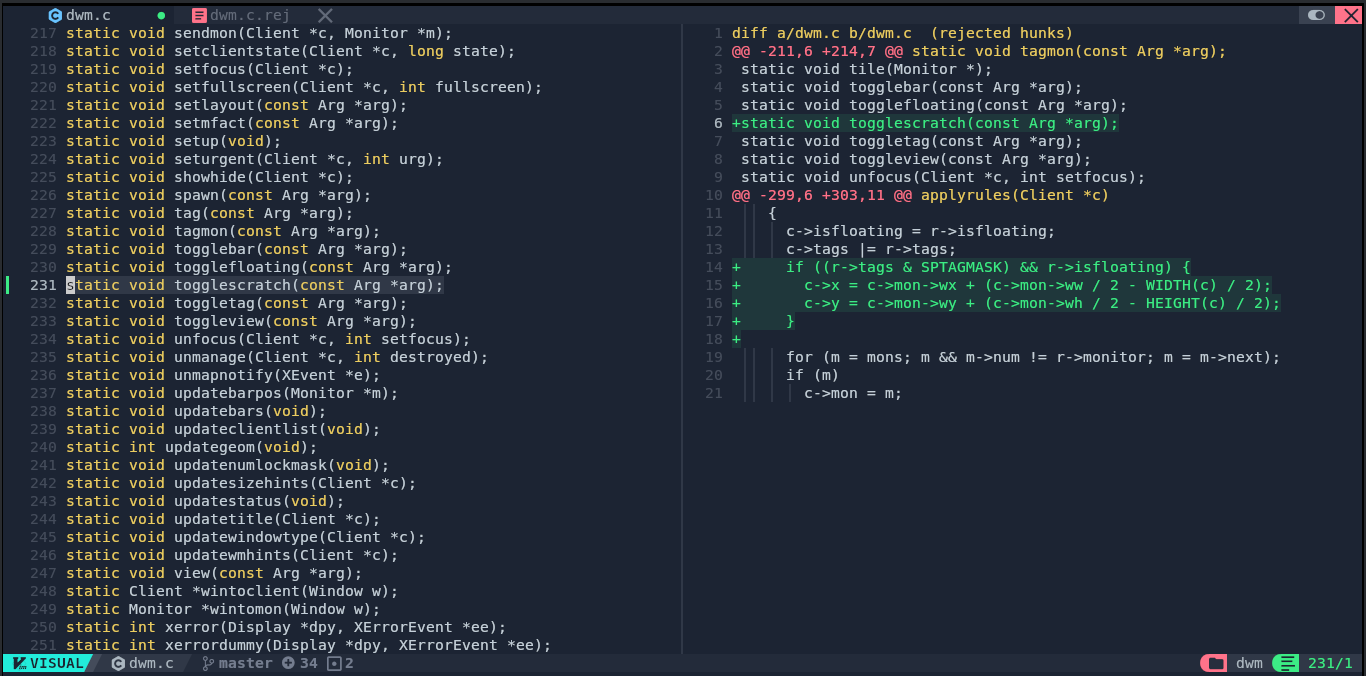Screen dimensions: 1366x676
Task: Click setfullscreen declaration on line 220
Action: 304,87
